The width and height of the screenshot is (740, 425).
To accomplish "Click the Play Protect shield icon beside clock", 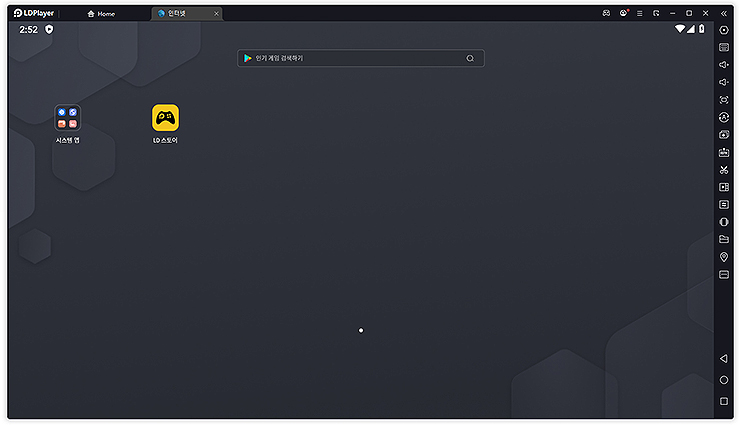I will (x=49, y=29).
